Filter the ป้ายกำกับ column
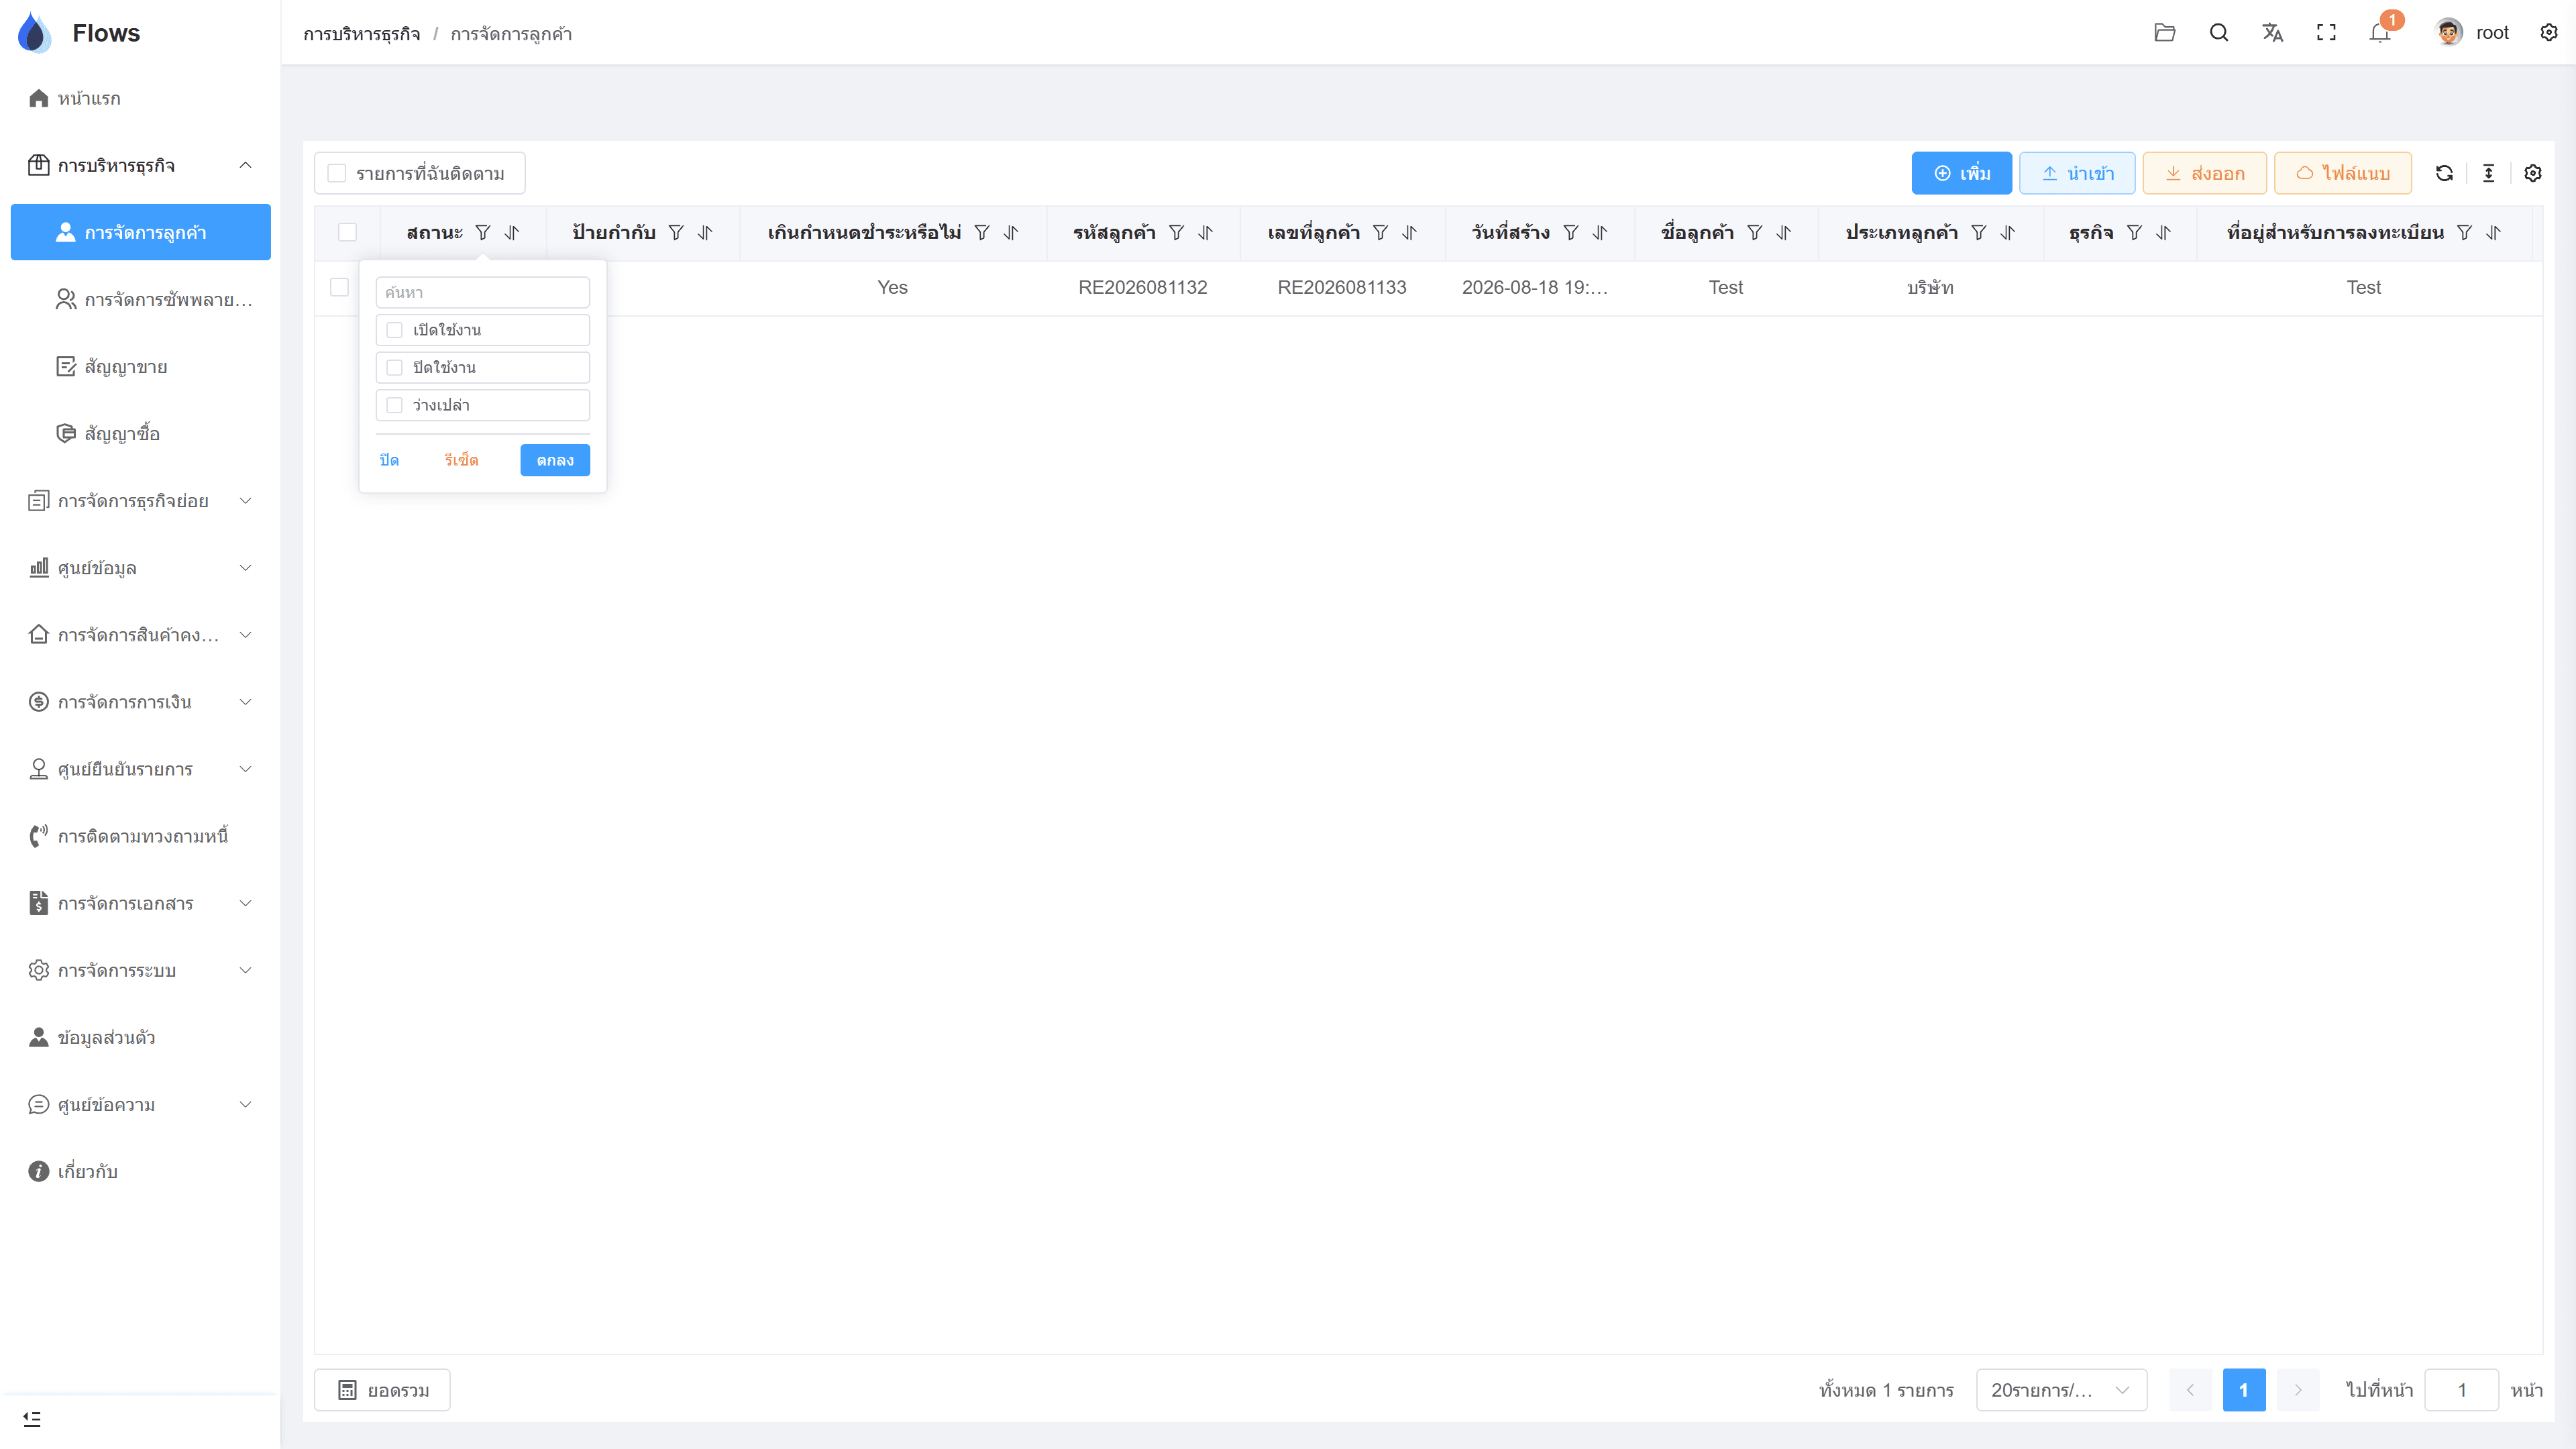The image size is (2576, 1449). (676, 232)
